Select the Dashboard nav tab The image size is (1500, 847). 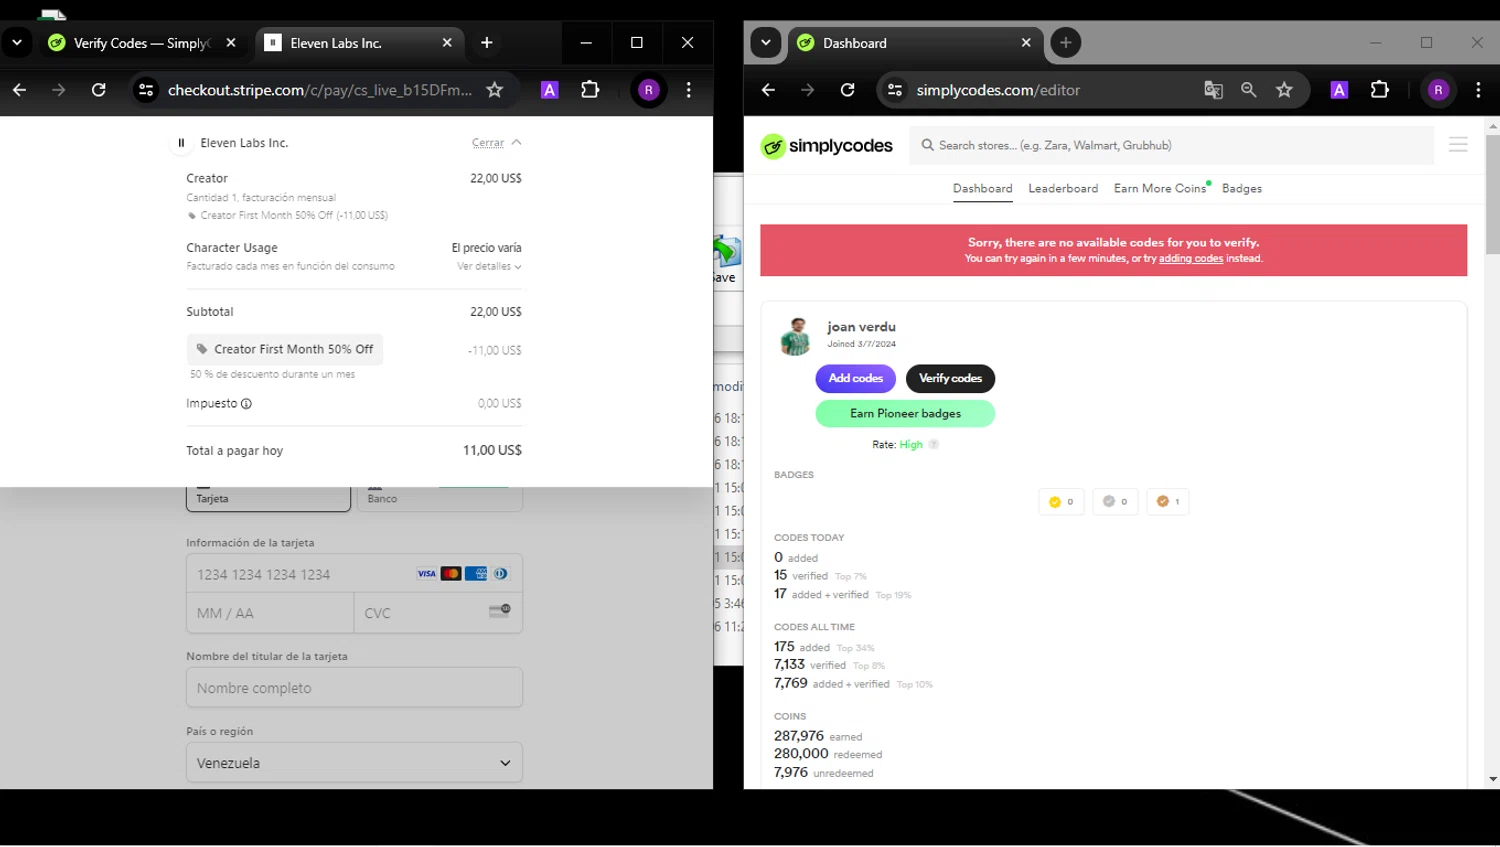coord(982,188)
